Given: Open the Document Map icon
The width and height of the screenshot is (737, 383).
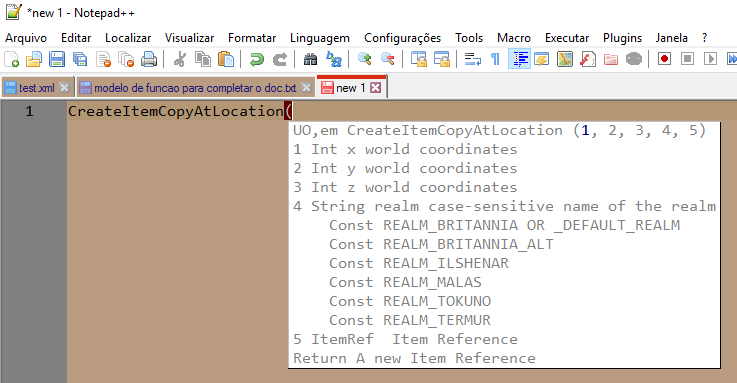Looking at the screenshot, I should click(565, 59).
